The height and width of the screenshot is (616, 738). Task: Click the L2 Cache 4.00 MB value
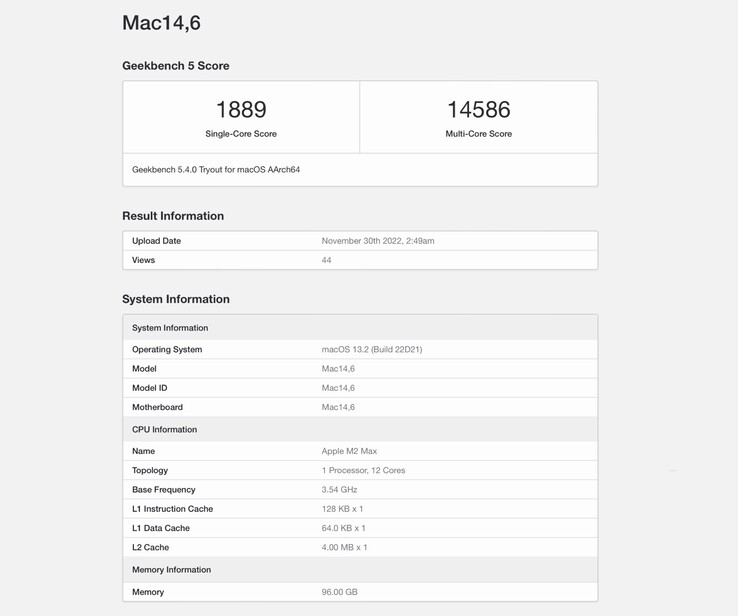click(344, 547)
